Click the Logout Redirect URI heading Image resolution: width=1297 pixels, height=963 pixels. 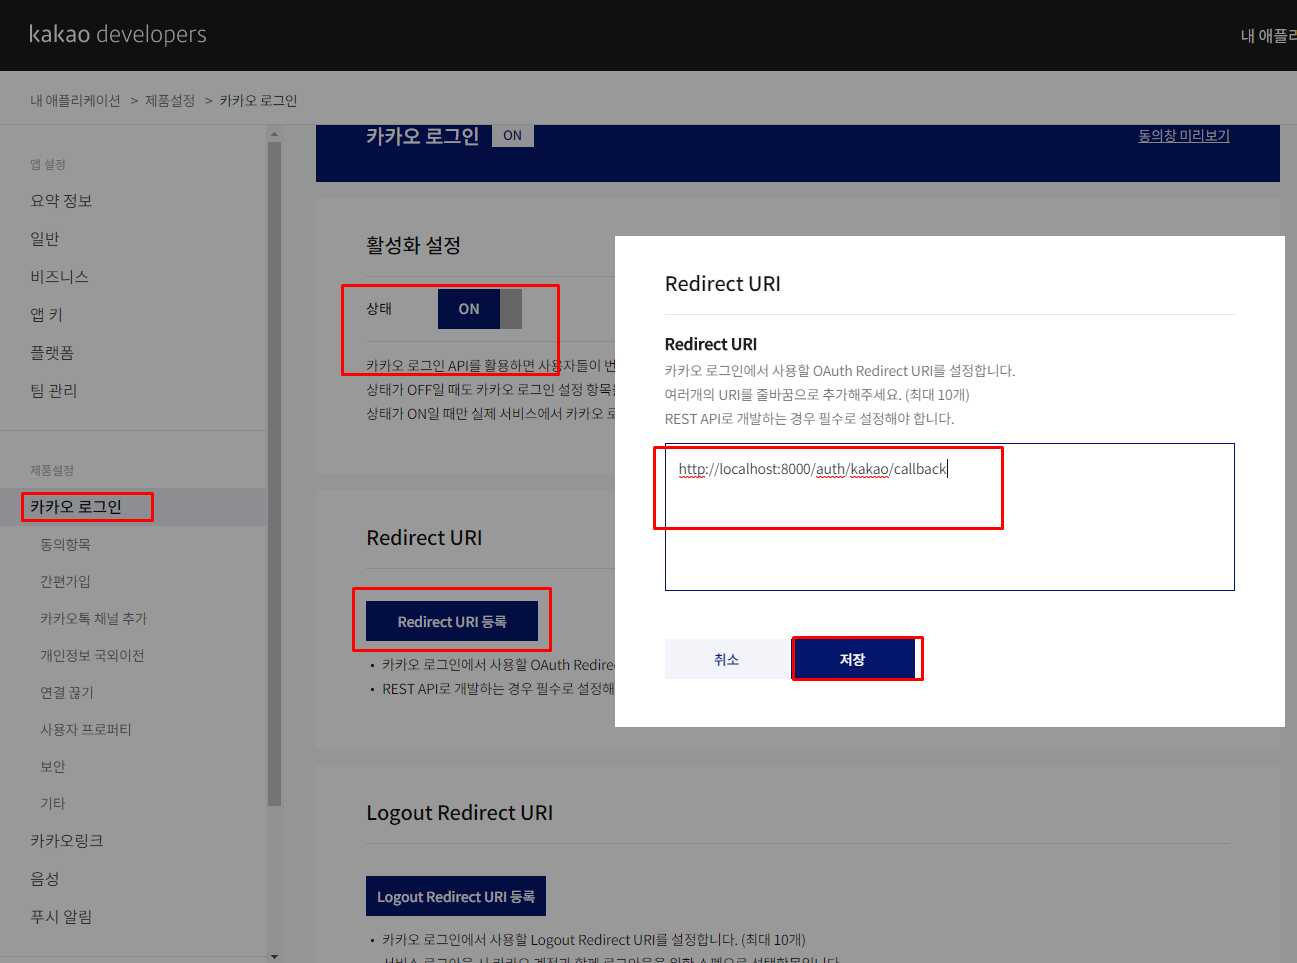(459, 813)
